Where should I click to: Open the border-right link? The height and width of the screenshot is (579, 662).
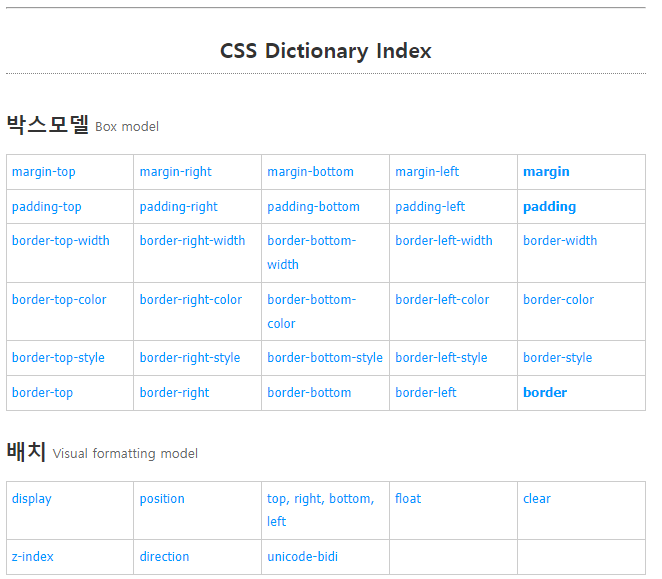coord(174,393)
